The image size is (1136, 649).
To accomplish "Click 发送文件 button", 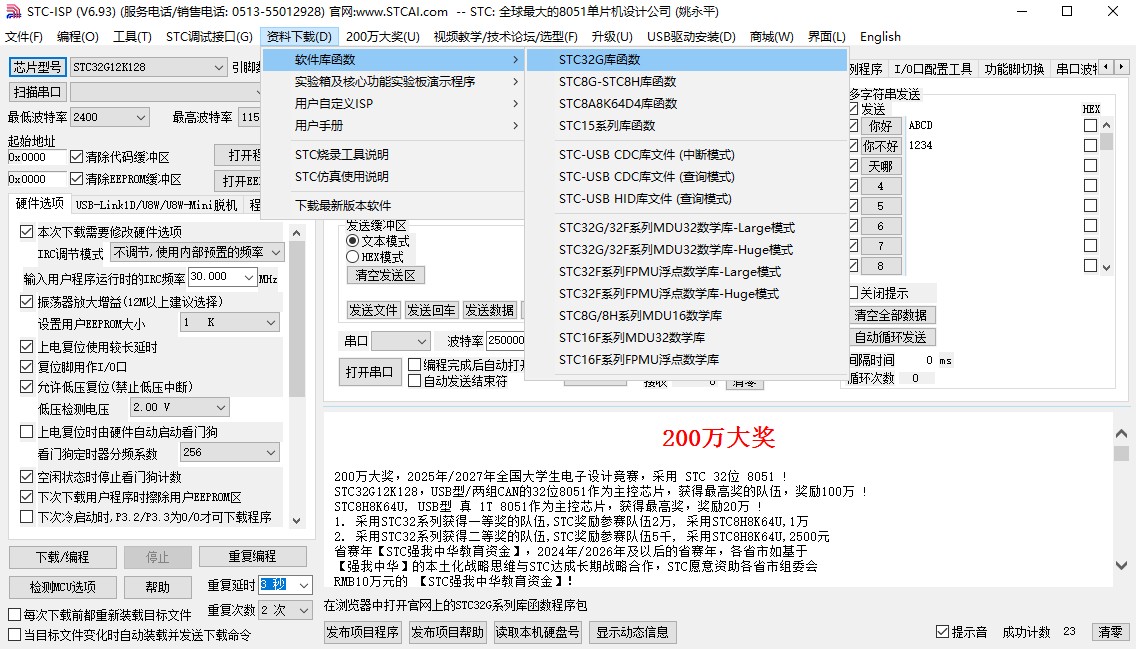I will (373, 310).
